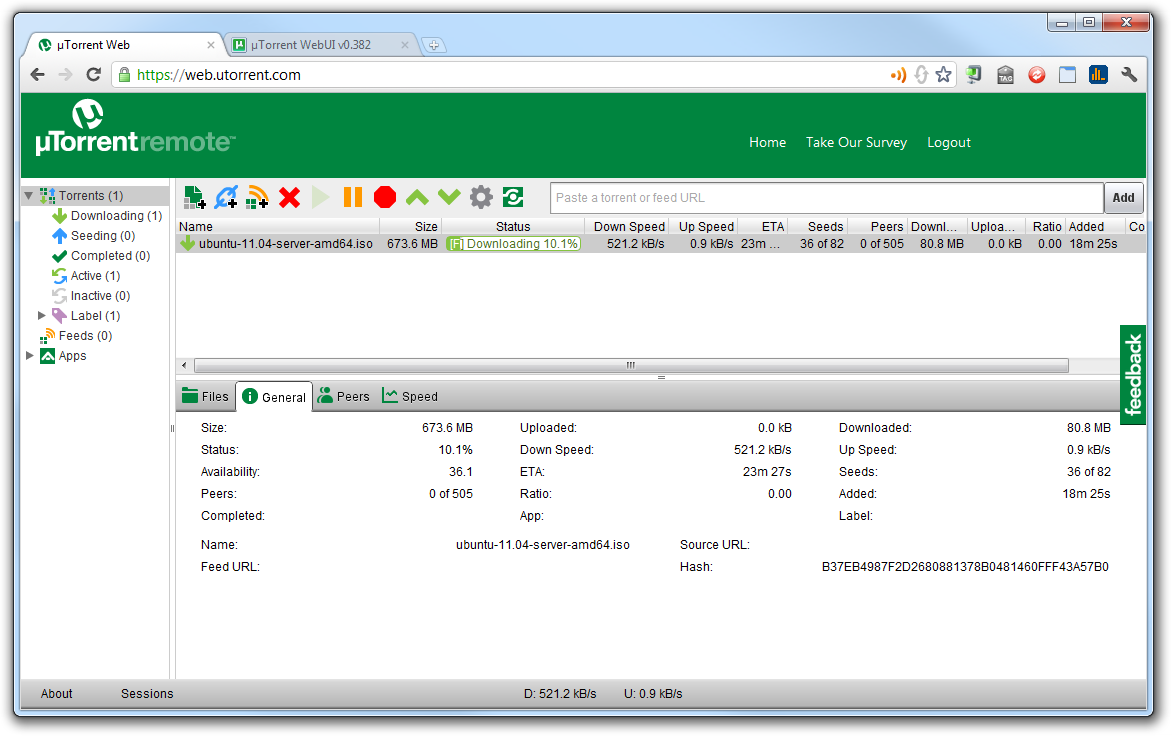Open the settings gear icon in the toolbar
Viewport: 1172px width, 736px height.
[x=481, y=197]
